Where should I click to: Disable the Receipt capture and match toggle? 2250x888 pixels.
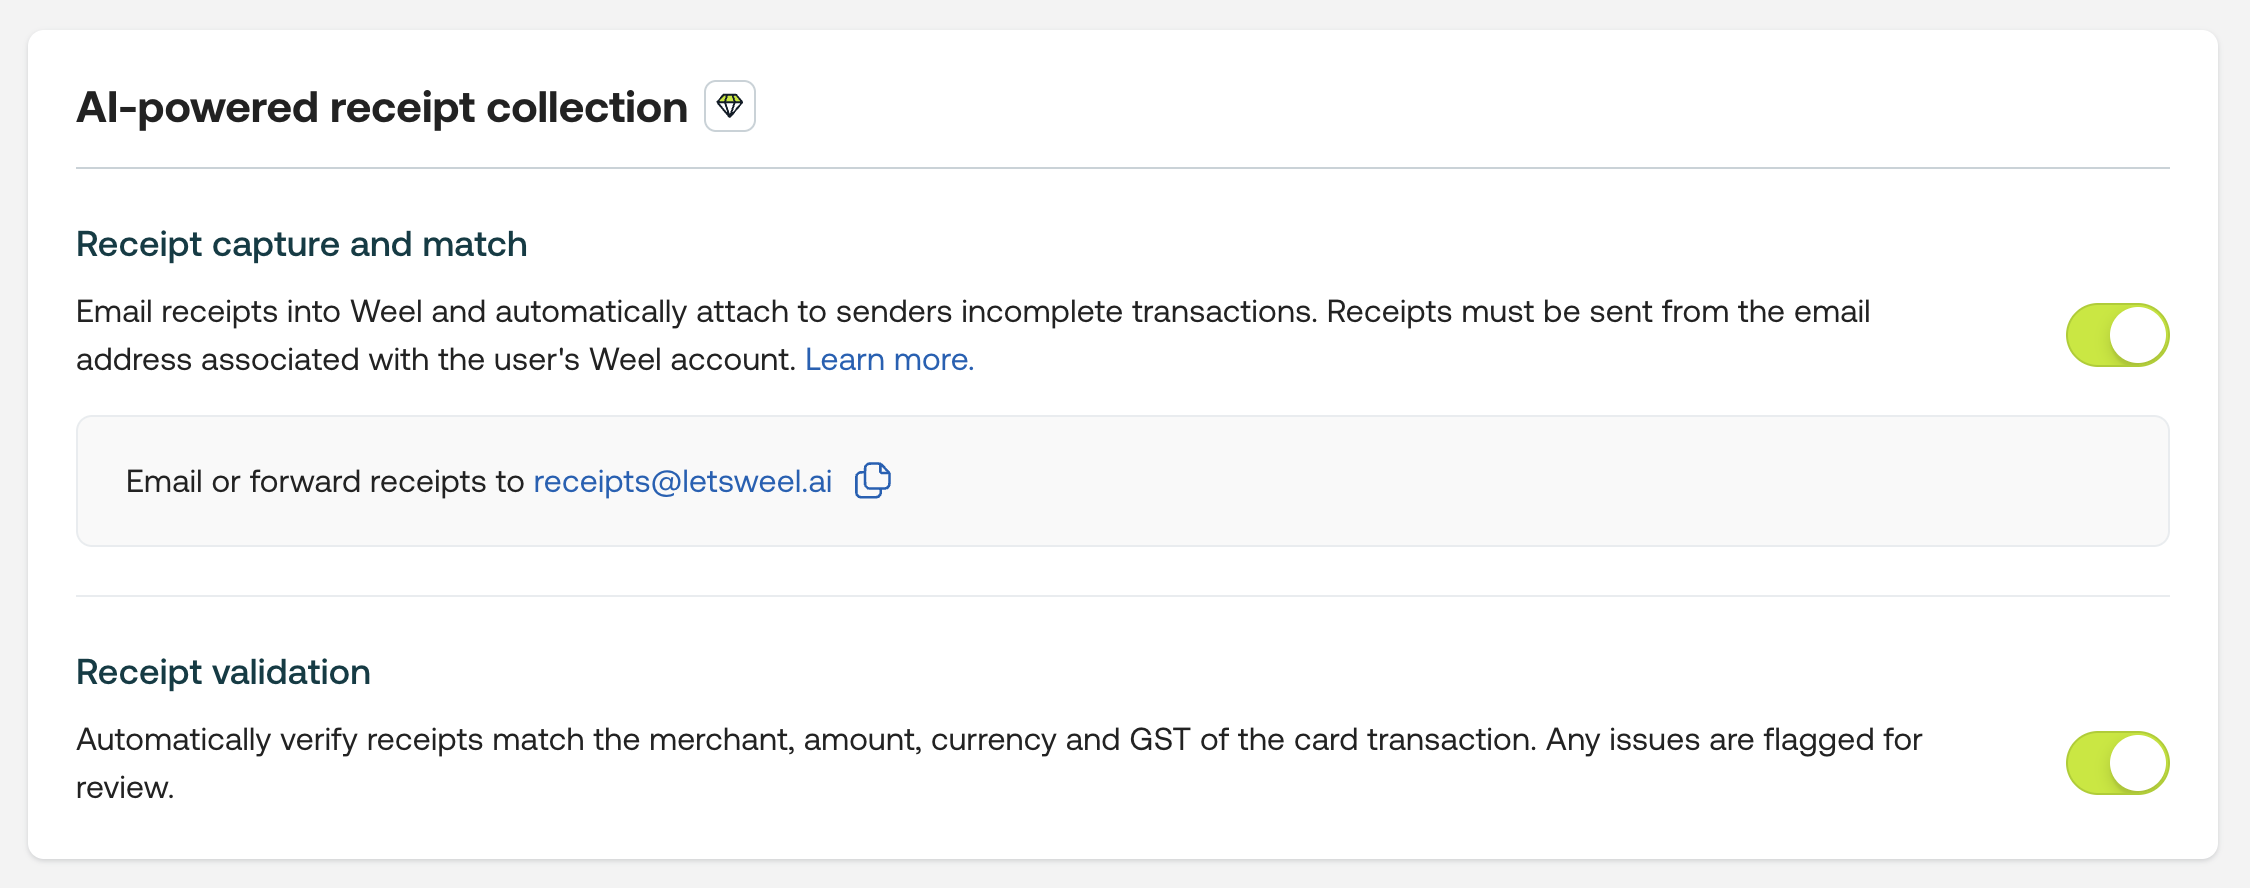pos(2116,335)
